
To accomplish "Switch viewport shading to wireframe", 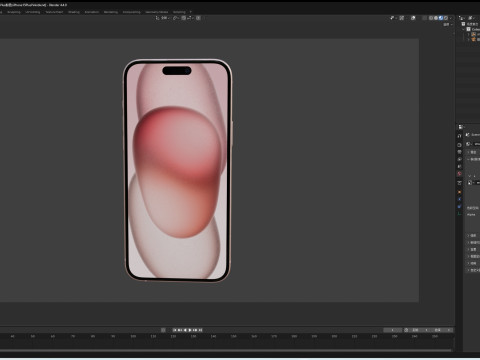I will coord(431,18).
